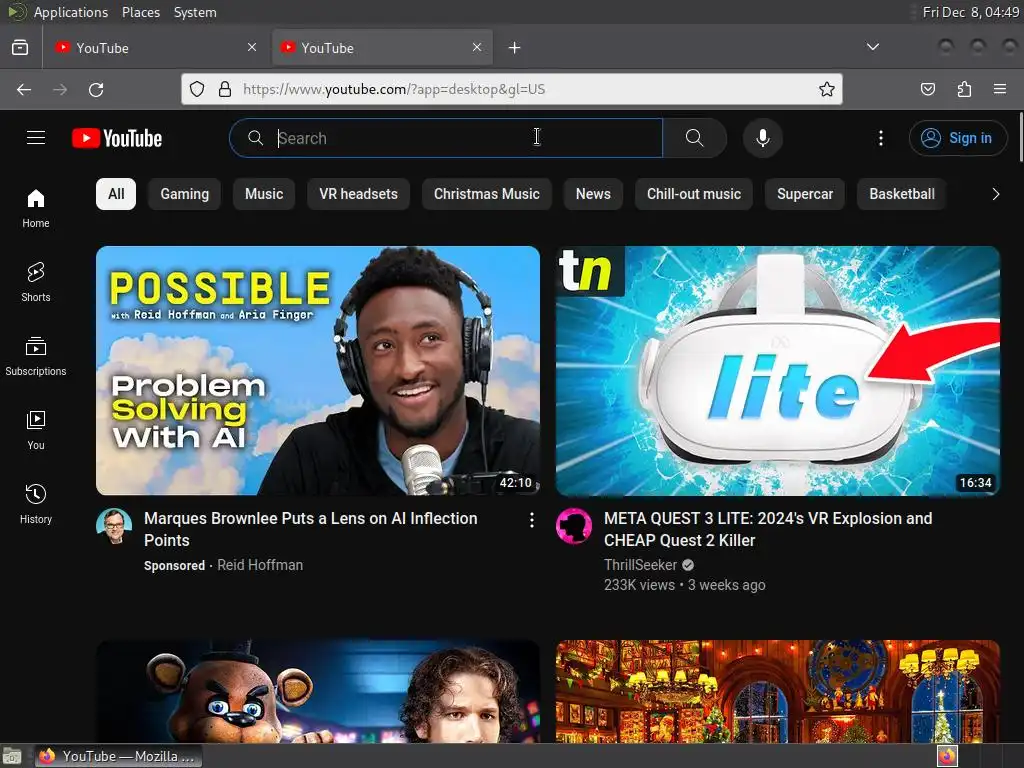Open more options for Marques Brownlee video
Screen dimensions: 1024x768
point(532,520)
